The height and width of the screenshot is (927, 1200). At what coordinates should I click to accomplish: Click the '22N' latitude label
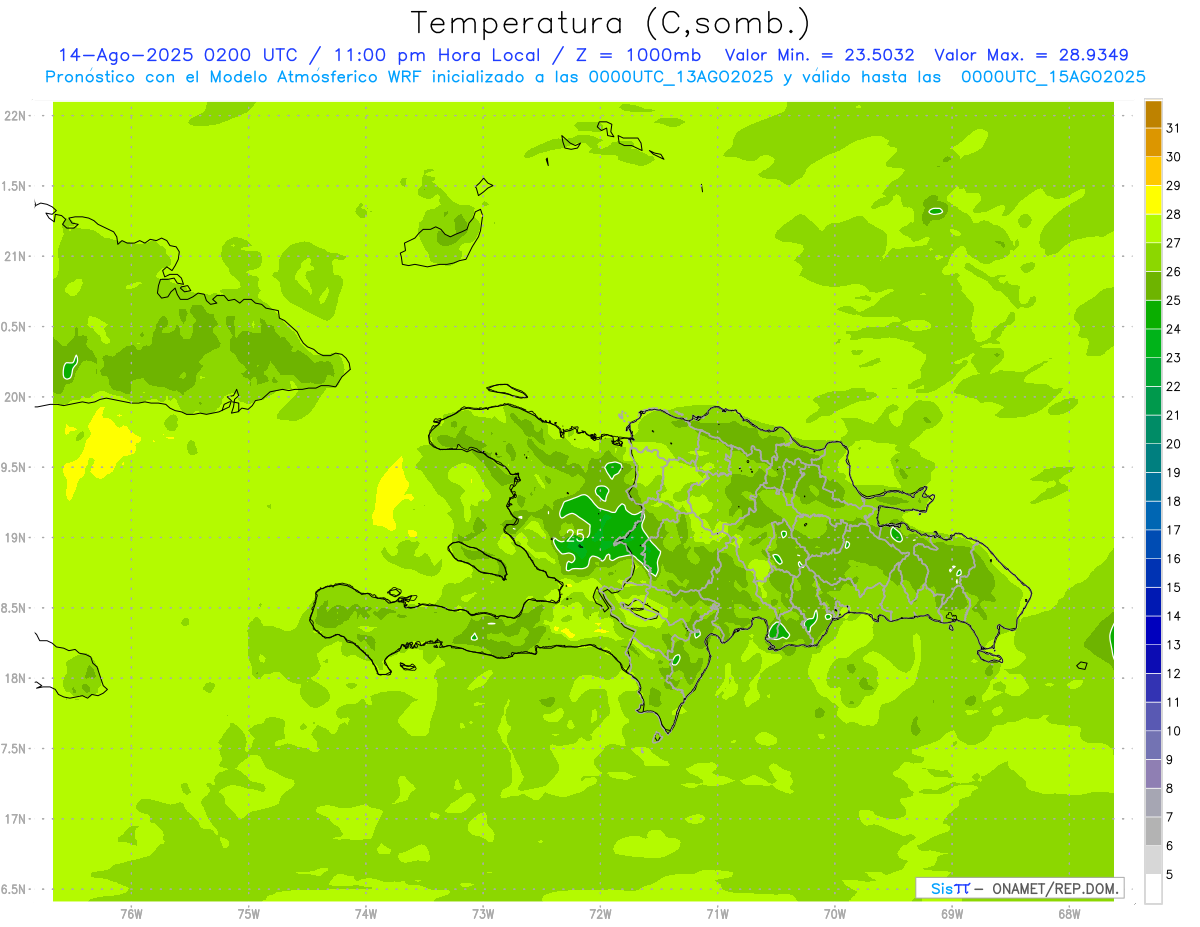tap(16, 116)
